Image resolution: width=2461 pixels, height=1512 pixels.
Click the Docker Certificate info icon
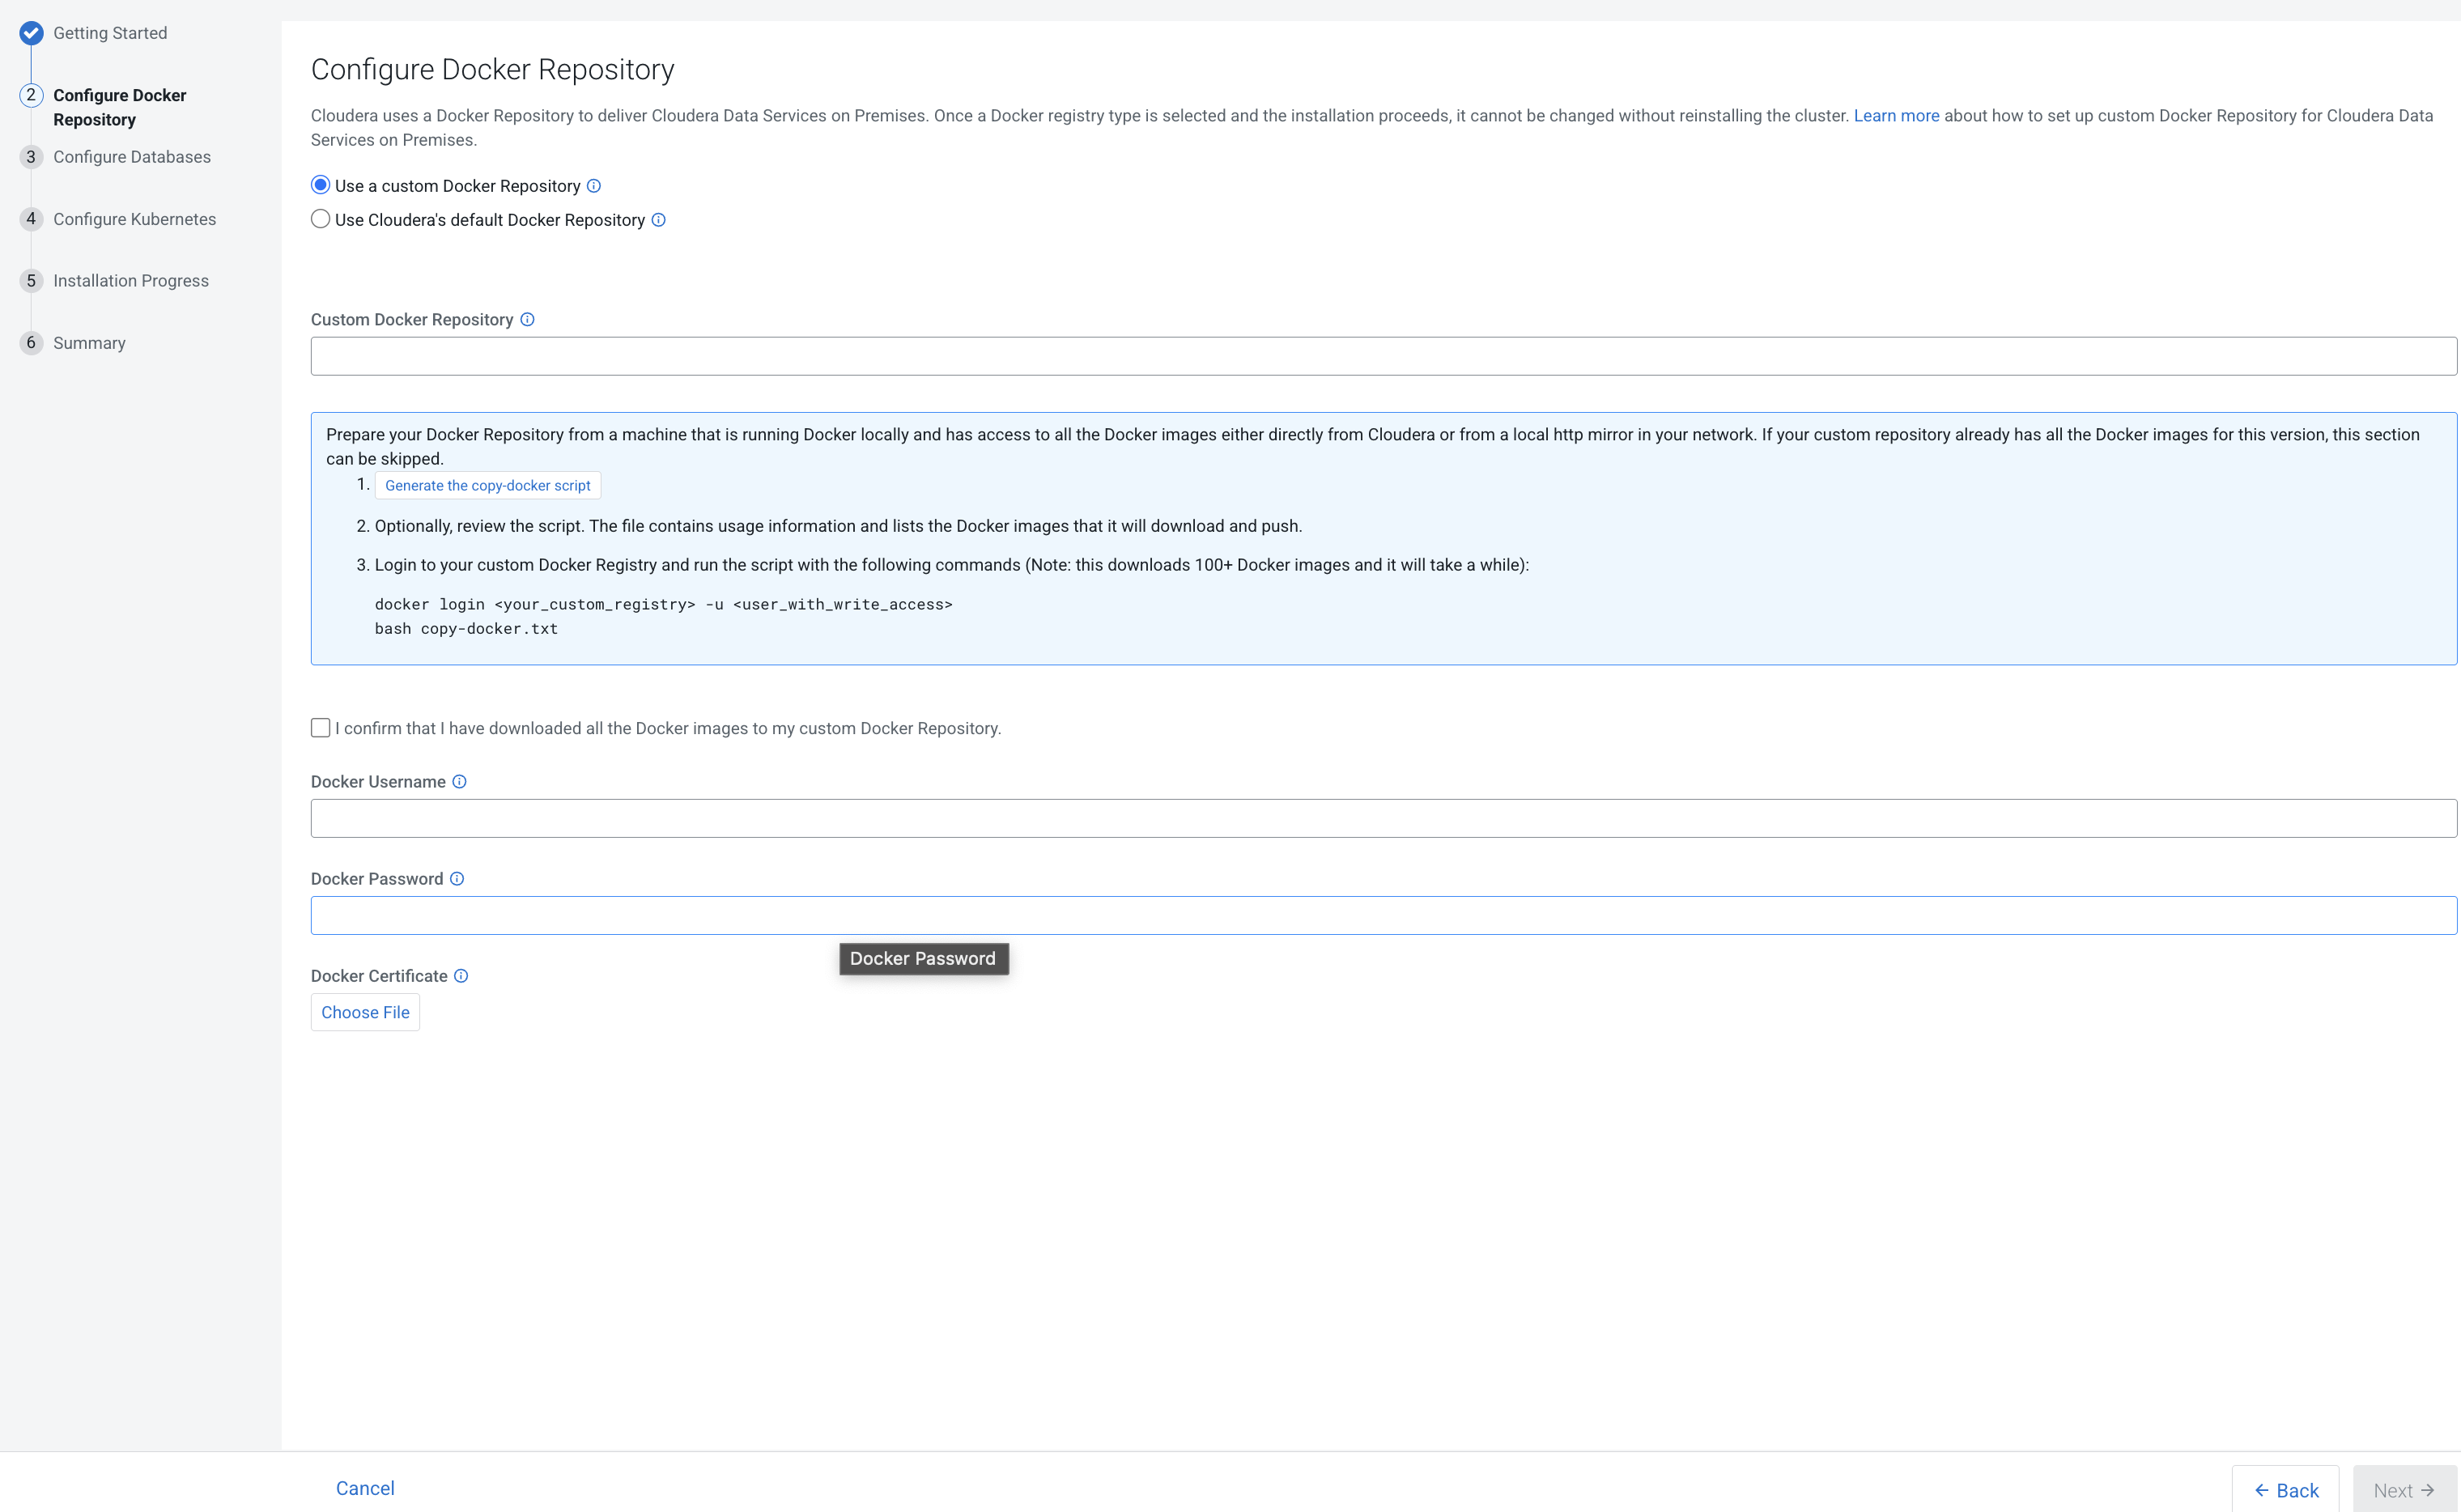(x=461, y=976)
